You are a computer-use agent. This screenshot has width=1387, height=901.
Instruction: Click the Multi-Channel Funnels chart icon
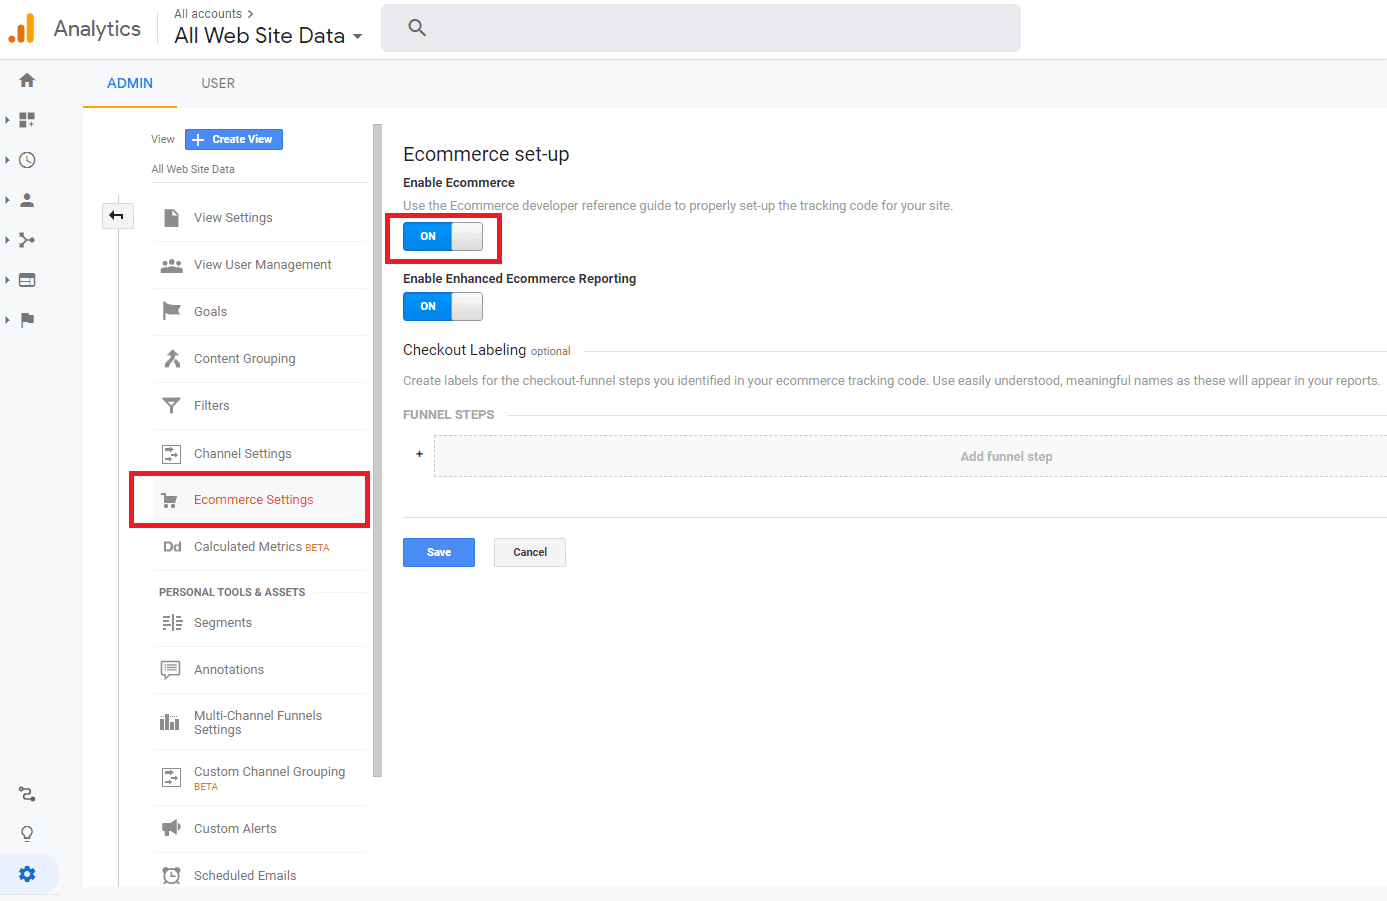170,722
